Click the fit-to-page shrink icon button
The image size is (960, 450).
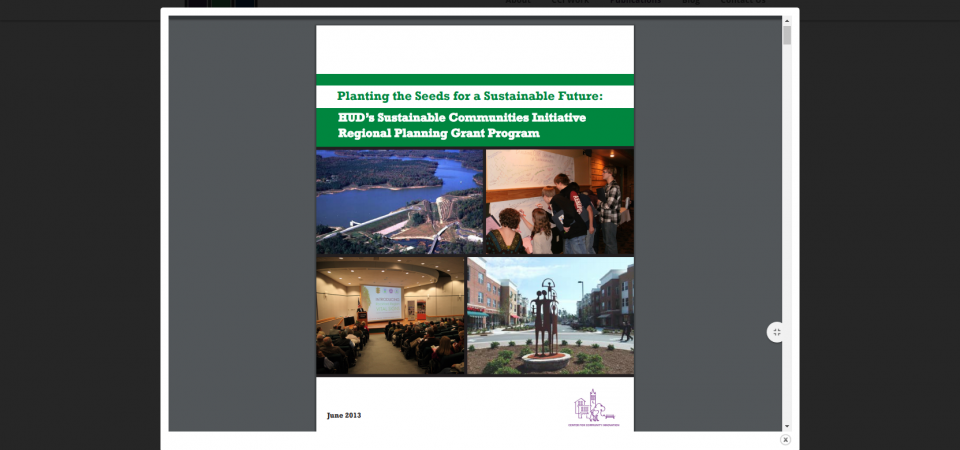(x=776, y=332)
